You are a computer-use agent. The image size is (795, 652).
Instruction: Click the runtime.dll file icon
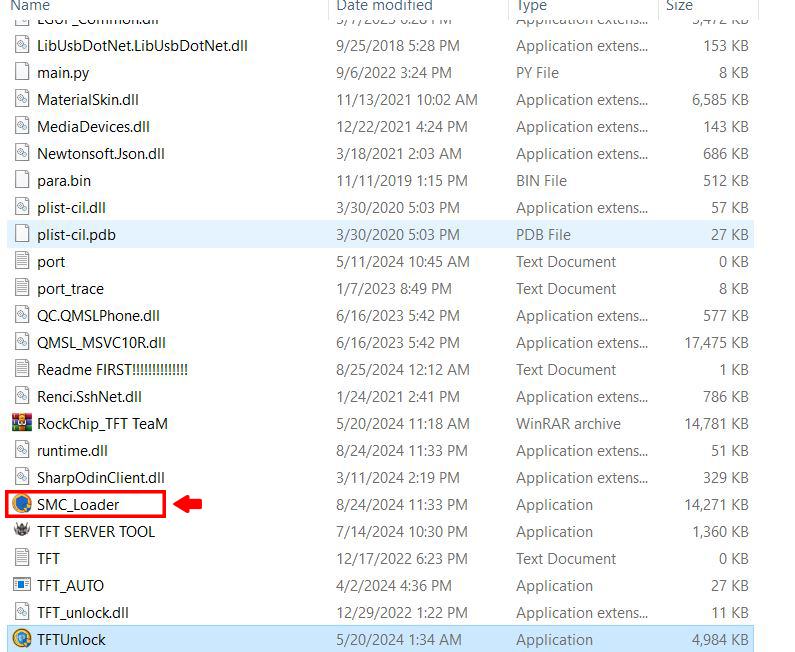[x=22, y=450]
